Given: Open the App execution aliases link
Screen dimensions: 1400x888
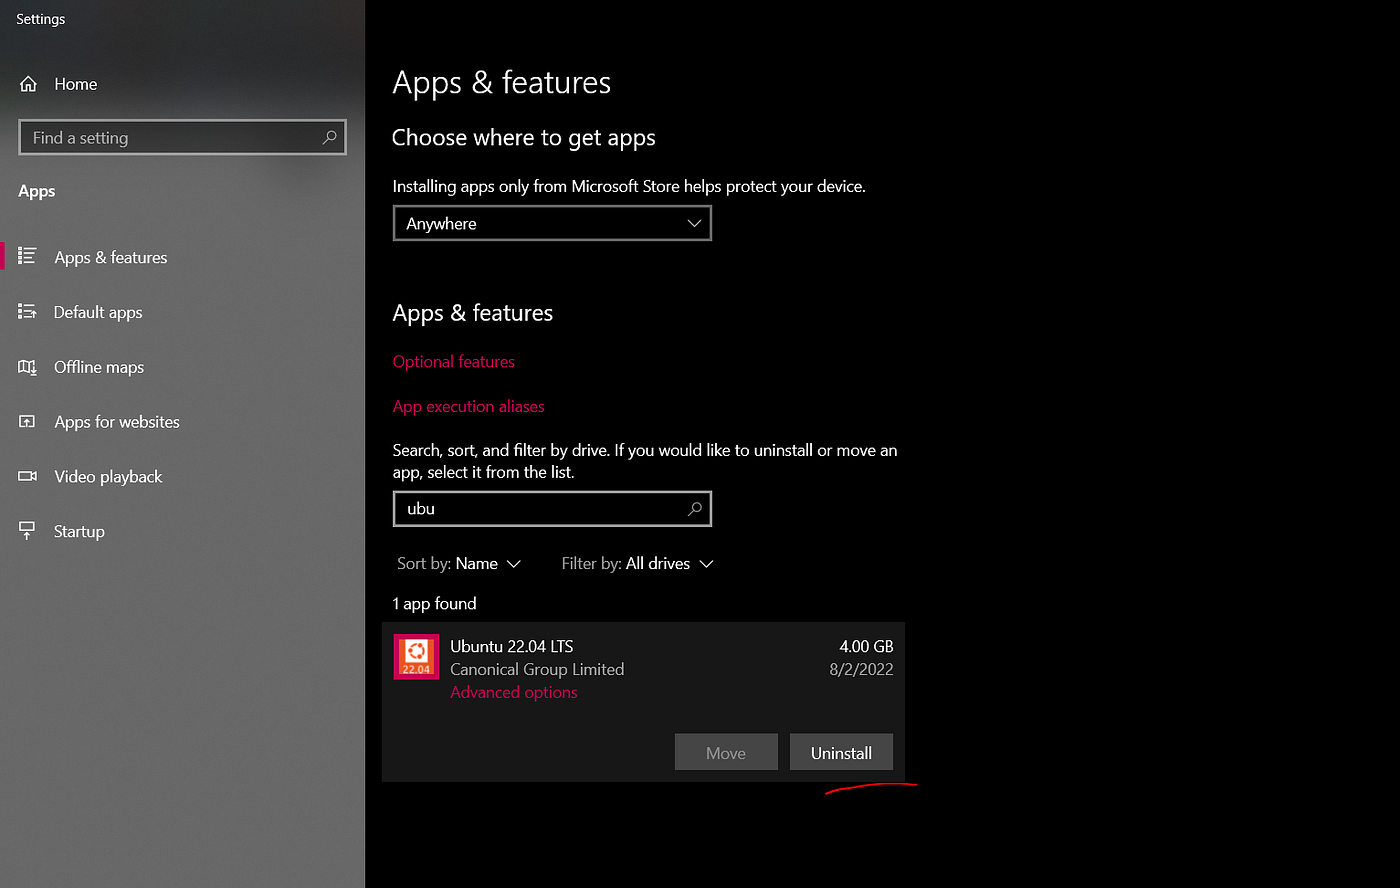Looking at the screenshot, I should [468, 406].
